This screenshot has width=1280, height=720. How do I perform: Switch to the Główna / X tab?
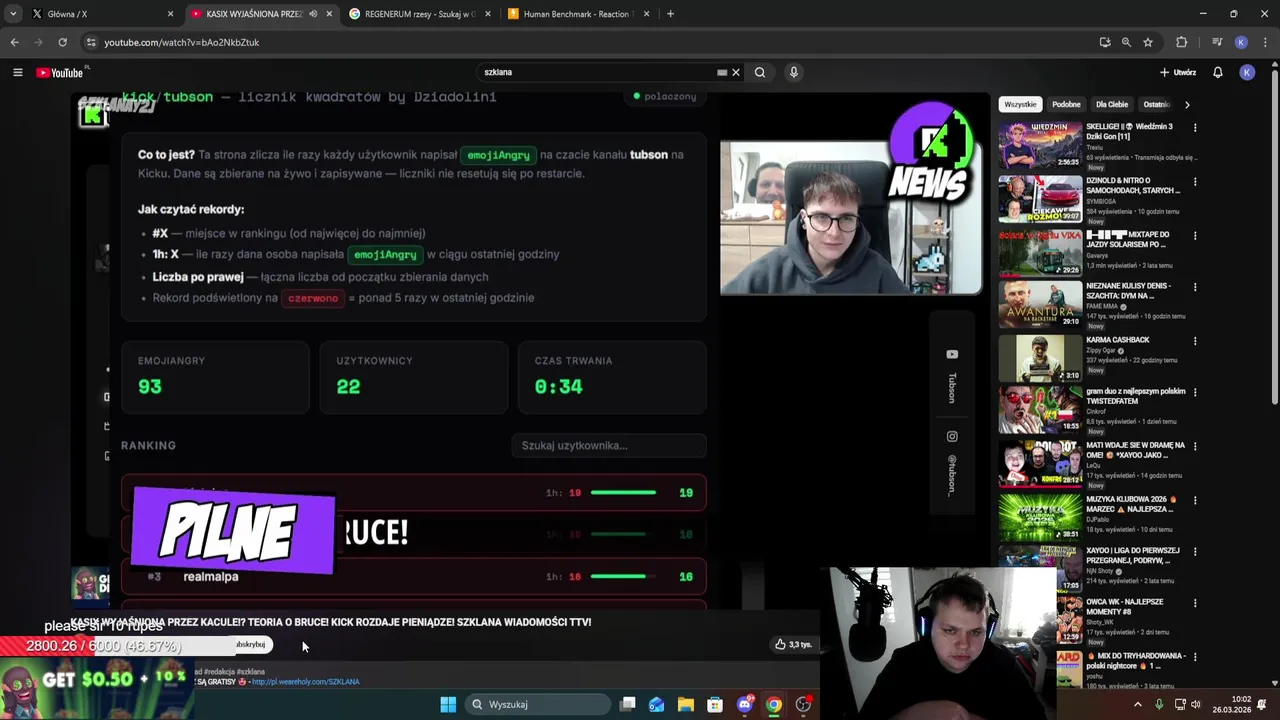click(x=100, y=14)
